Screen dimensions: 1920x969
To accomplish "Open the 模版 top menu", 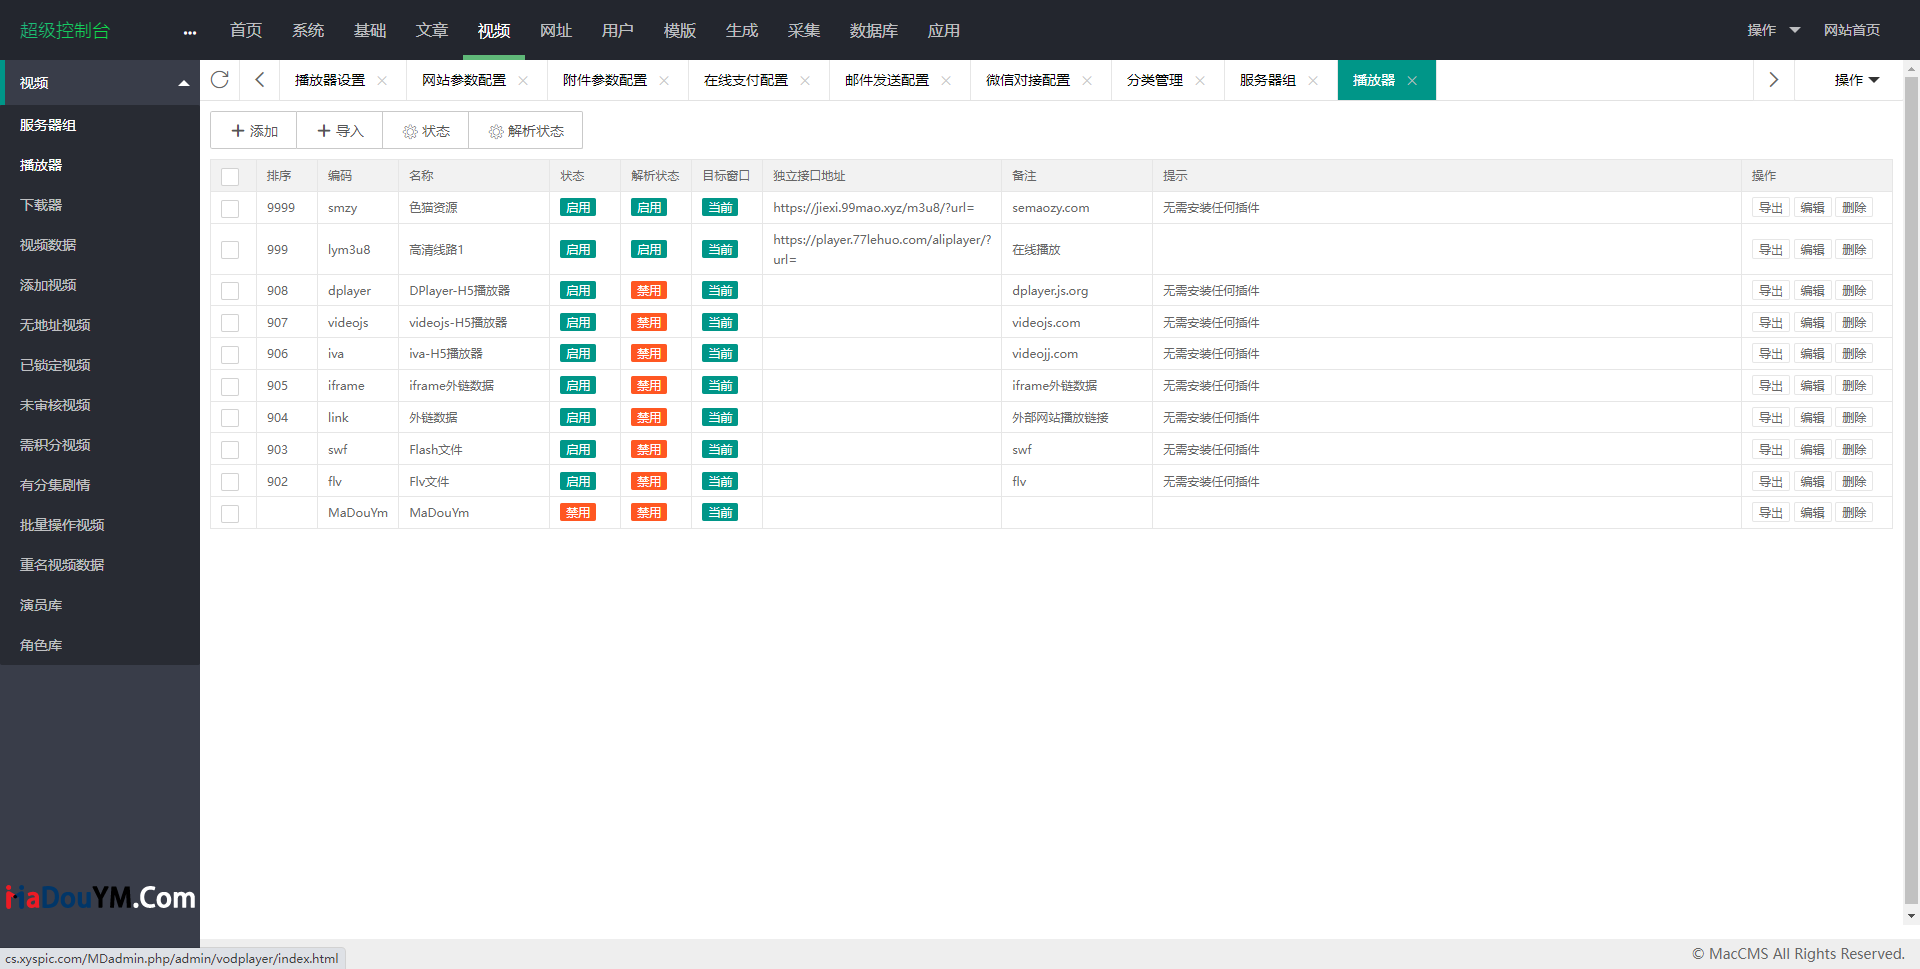I will point(680,30).
